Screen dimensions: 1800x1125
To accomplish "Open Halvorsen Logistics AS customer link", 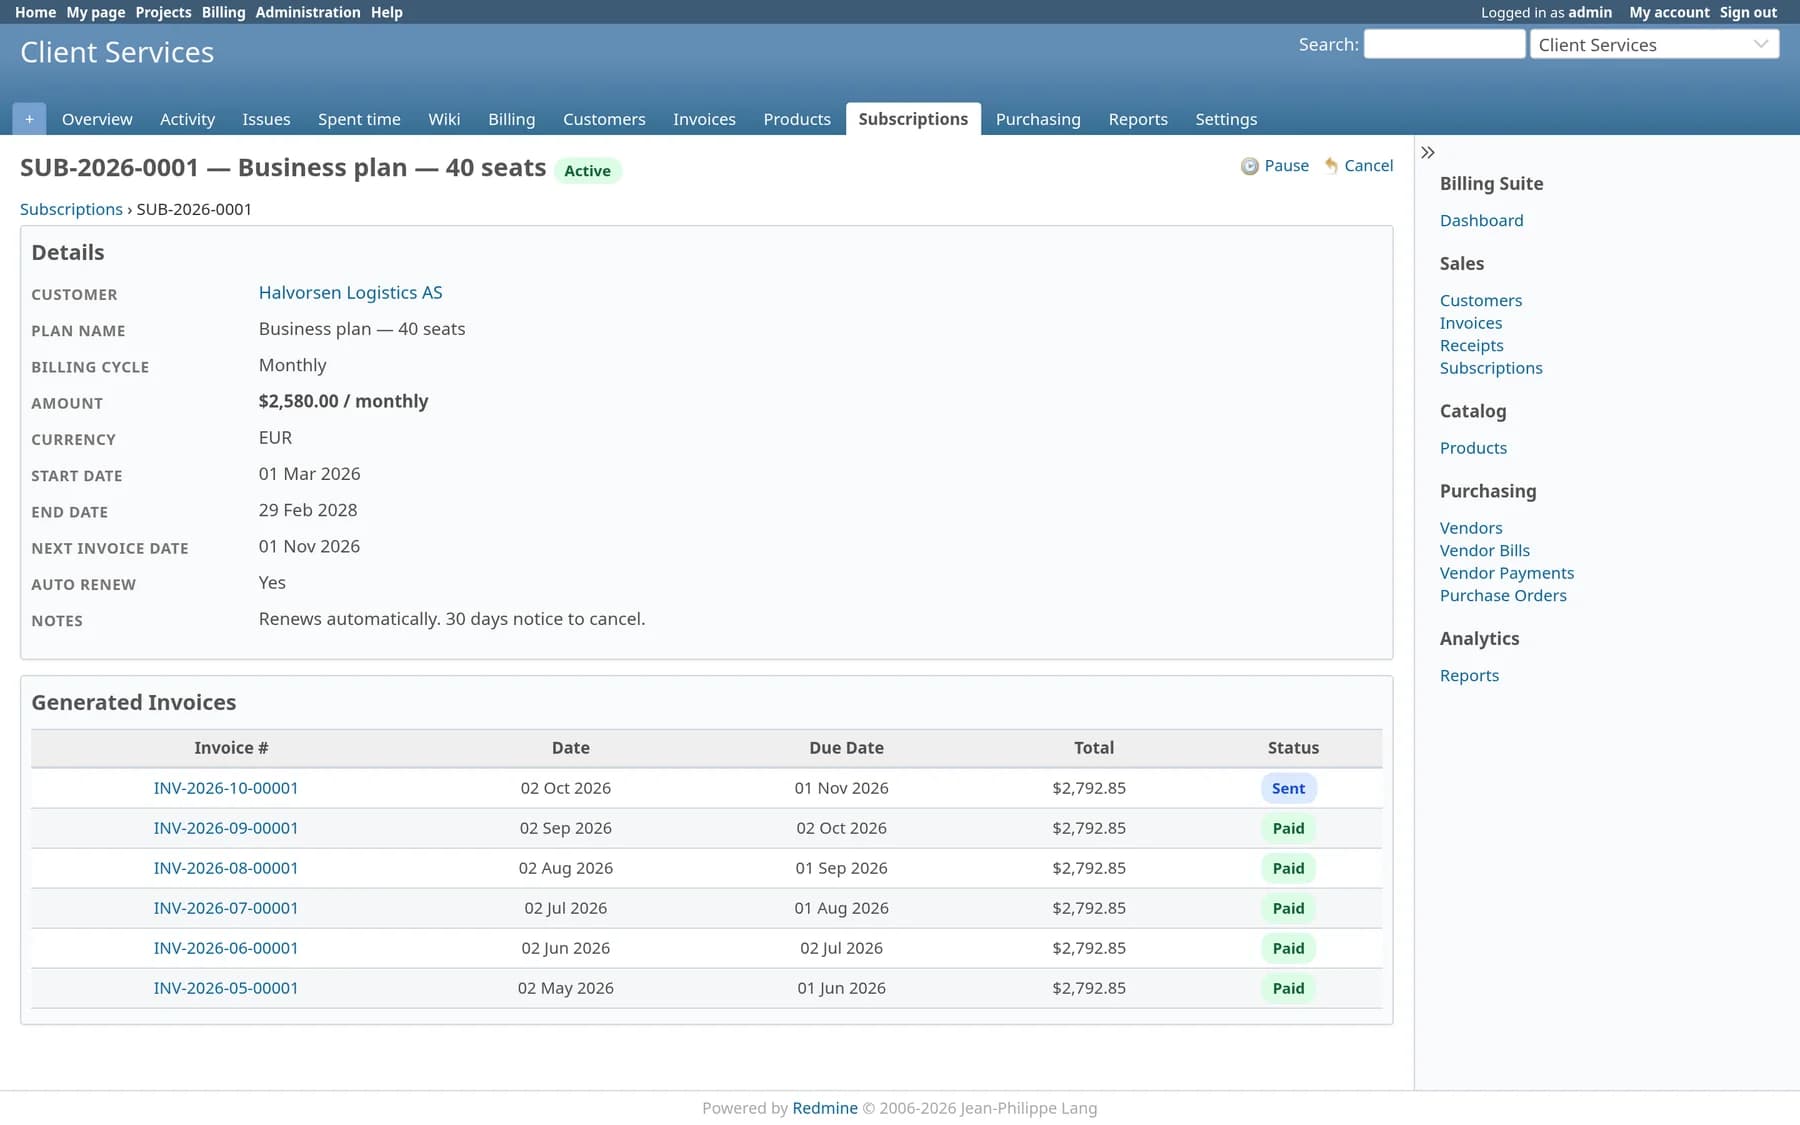I will [x=350, y=292].
